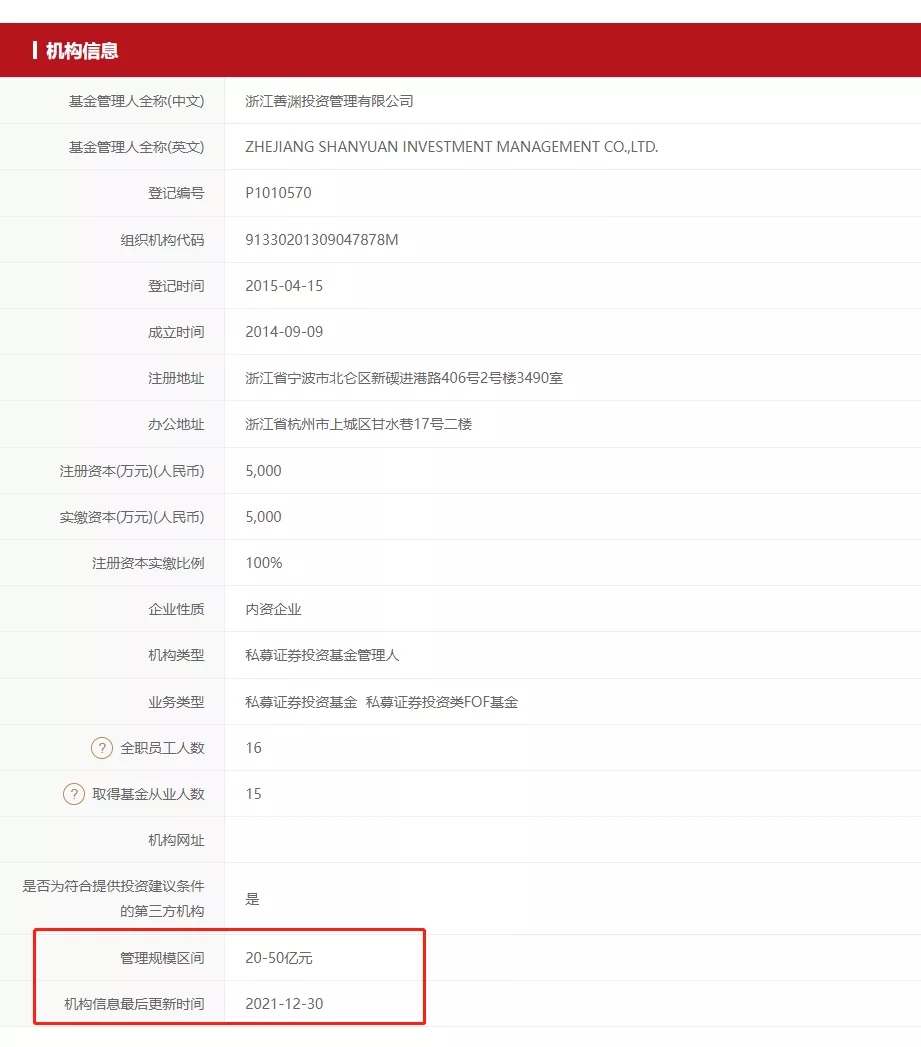Select company name 浙江善渊投资管理有限公司
This screenshot has height=1047, width=921.
329,101
